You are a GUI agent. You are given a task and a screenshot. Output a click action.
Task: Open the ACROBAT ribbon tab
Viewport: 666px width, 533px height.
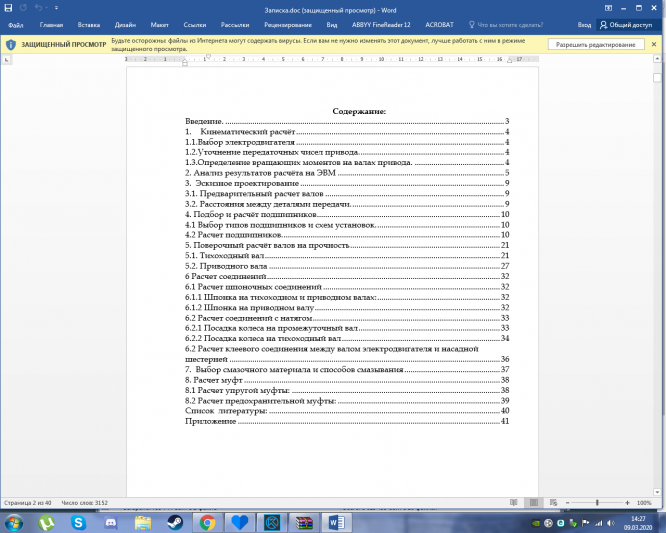(439, 25)
